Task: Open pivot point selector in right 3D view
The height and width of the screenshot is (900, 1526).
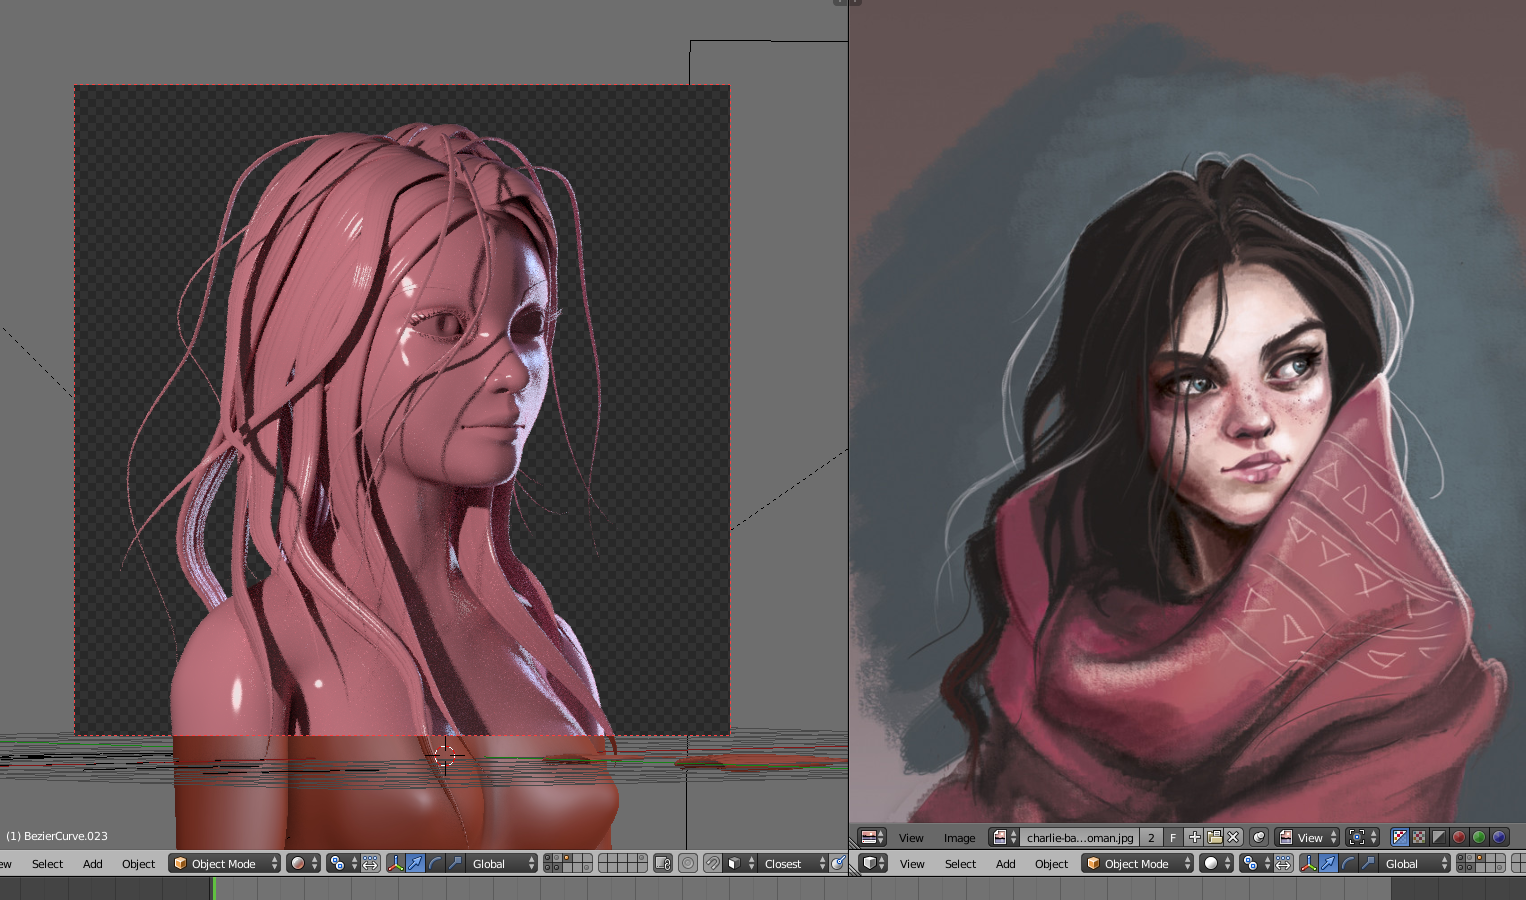Action: pyautogui.click(x=1255, y=863)
